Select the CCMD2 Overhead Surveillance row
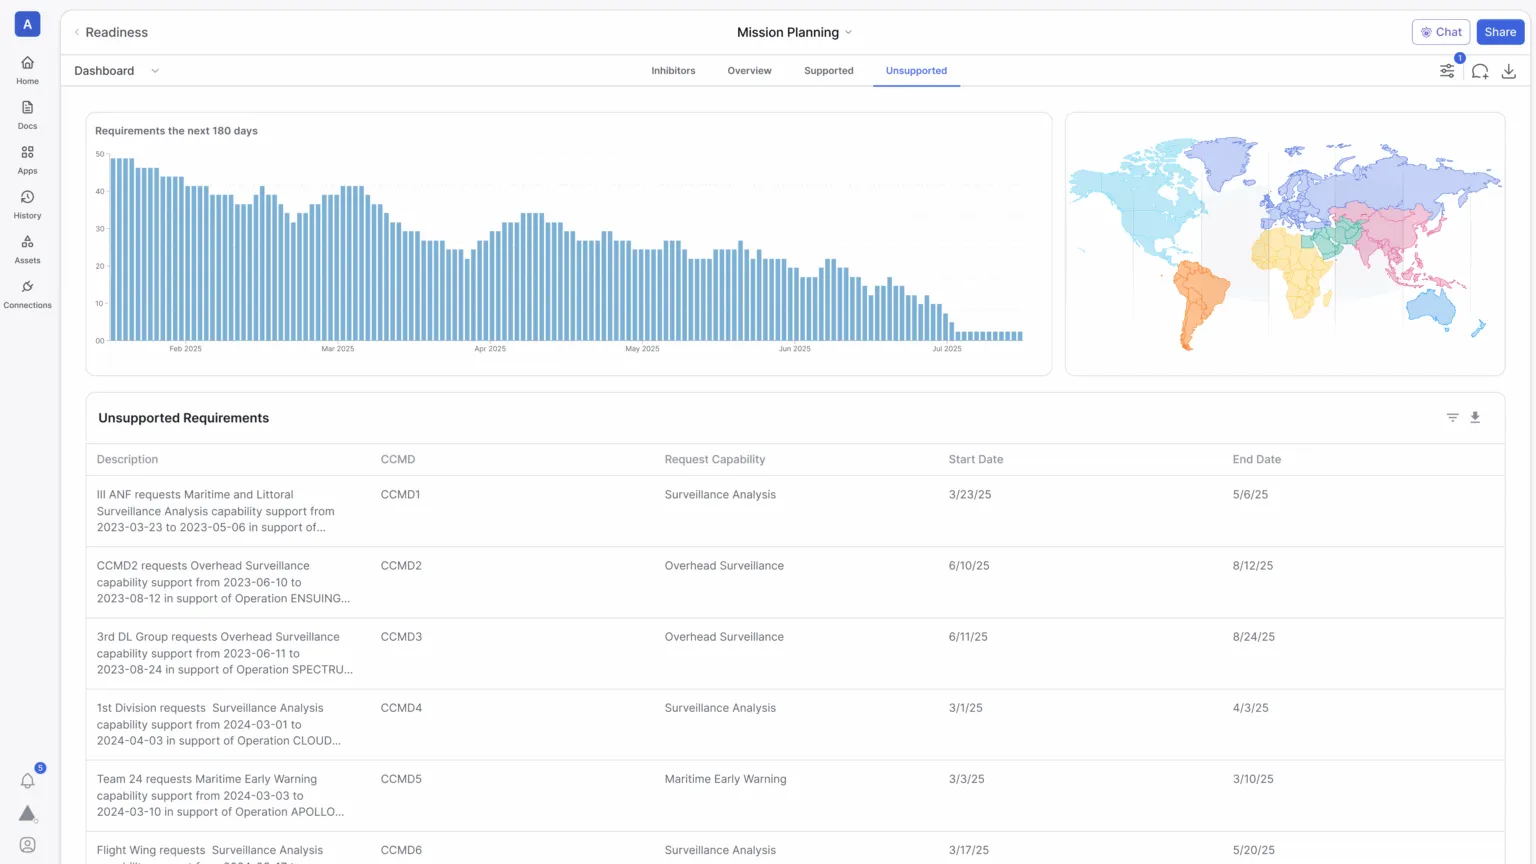Image resolution: width=1536 pixels, height=864 pixels. coord(795,582)
